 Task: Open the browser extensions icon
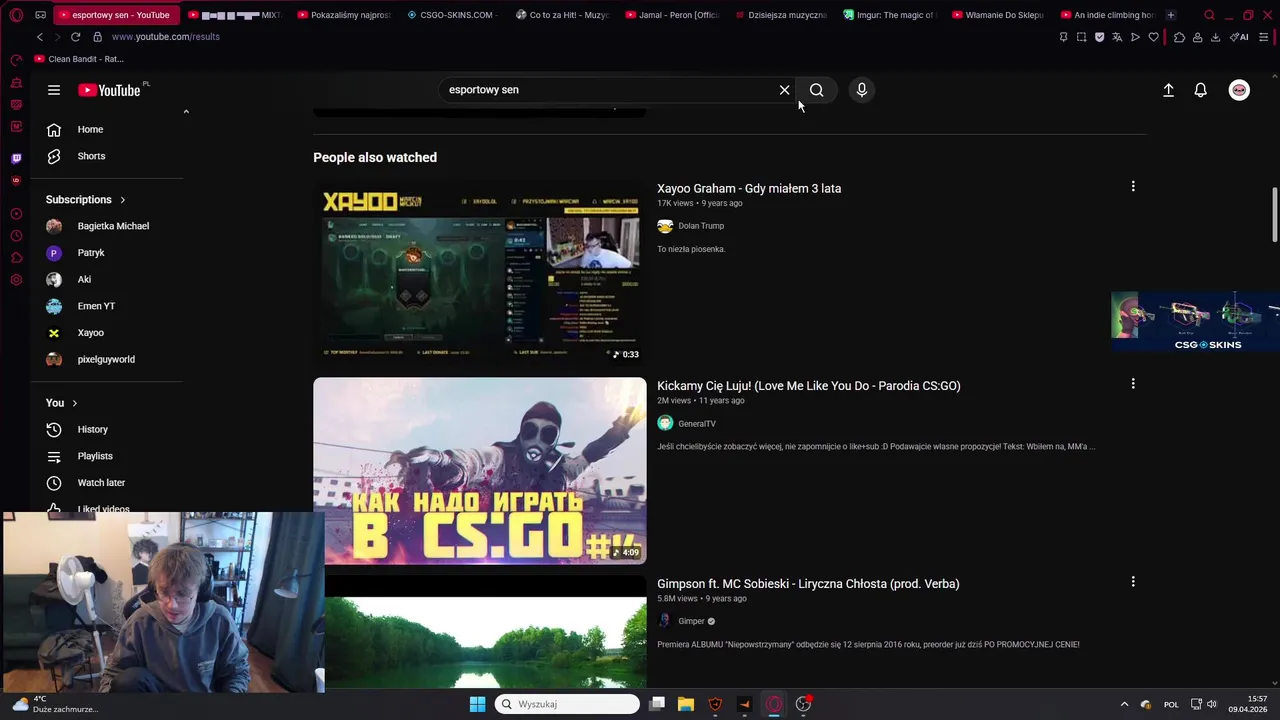pos(1179,37)
